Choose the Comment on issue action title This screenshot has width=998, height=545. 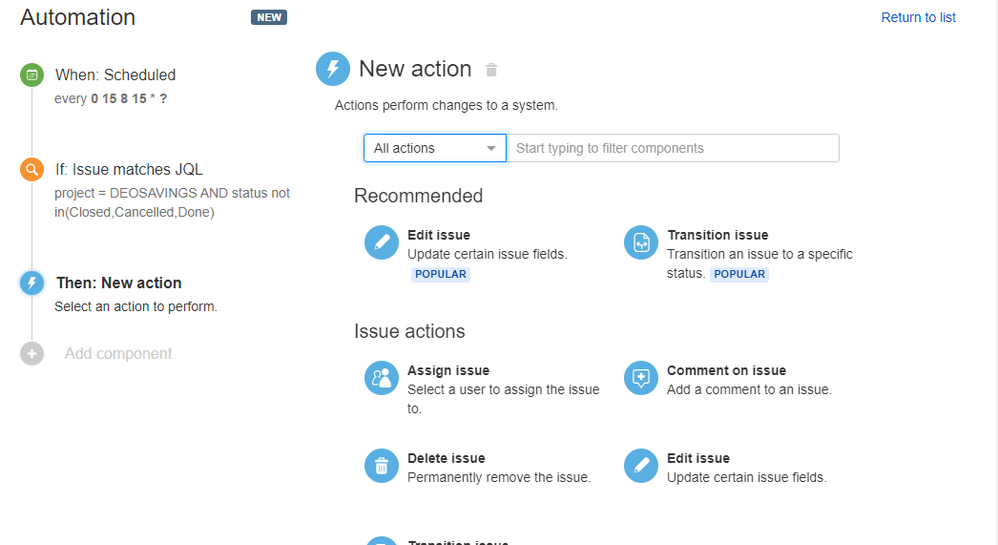[726, 371]
